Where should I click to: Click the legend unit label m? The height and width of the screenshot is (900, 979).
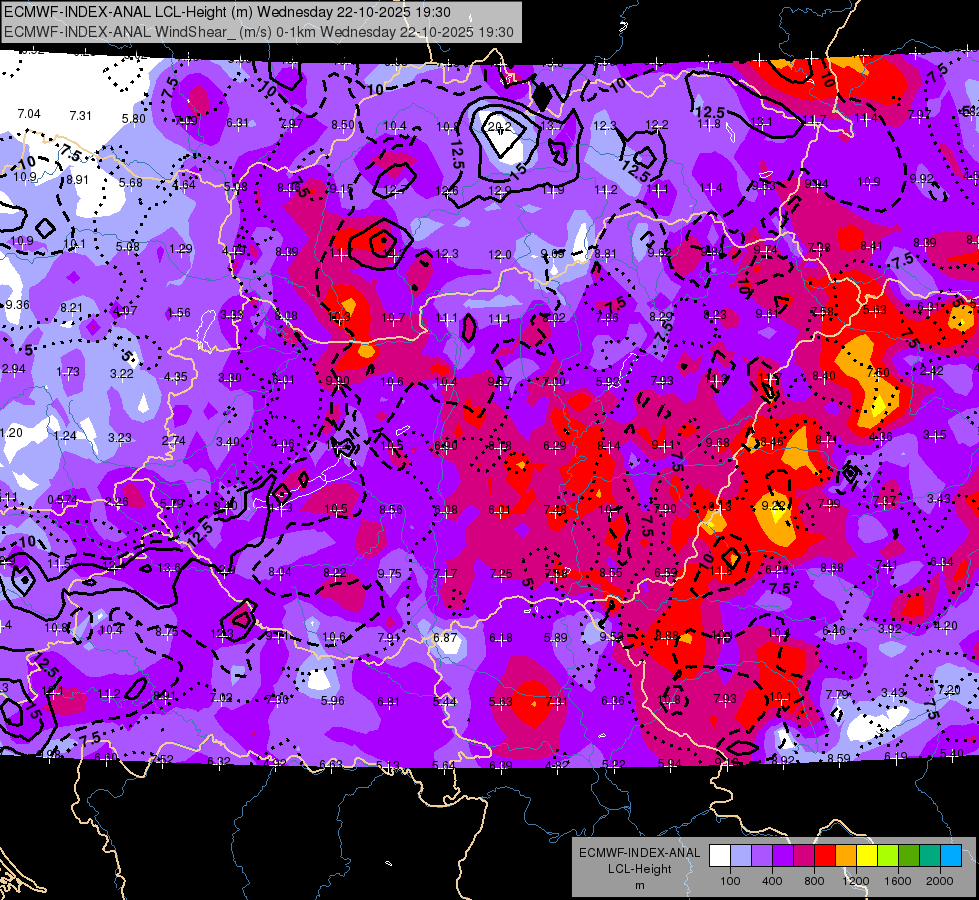point(639,885)
